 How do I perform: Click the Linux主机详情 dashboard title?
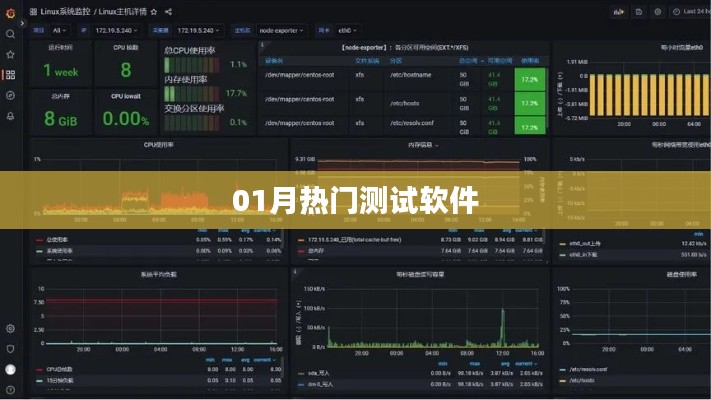[122, 12]
